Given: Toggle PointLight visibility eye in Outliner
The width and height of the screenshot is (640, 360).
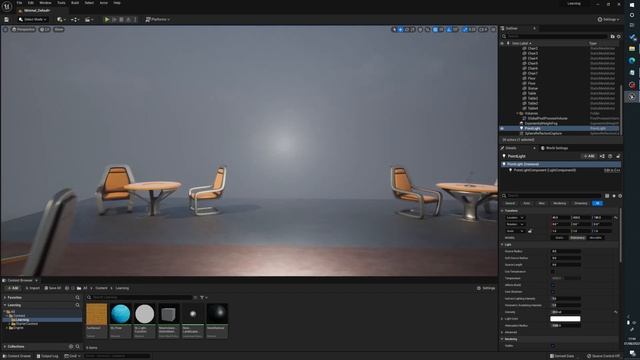Looking at the screenshot, I should [x=502, y=128].
